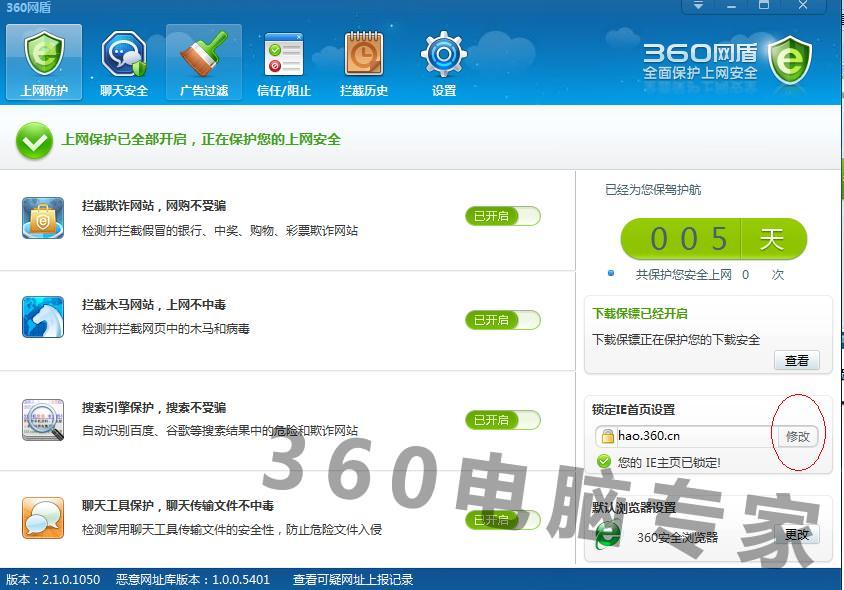Click 更改 default browser button

(x=797, y=535)
